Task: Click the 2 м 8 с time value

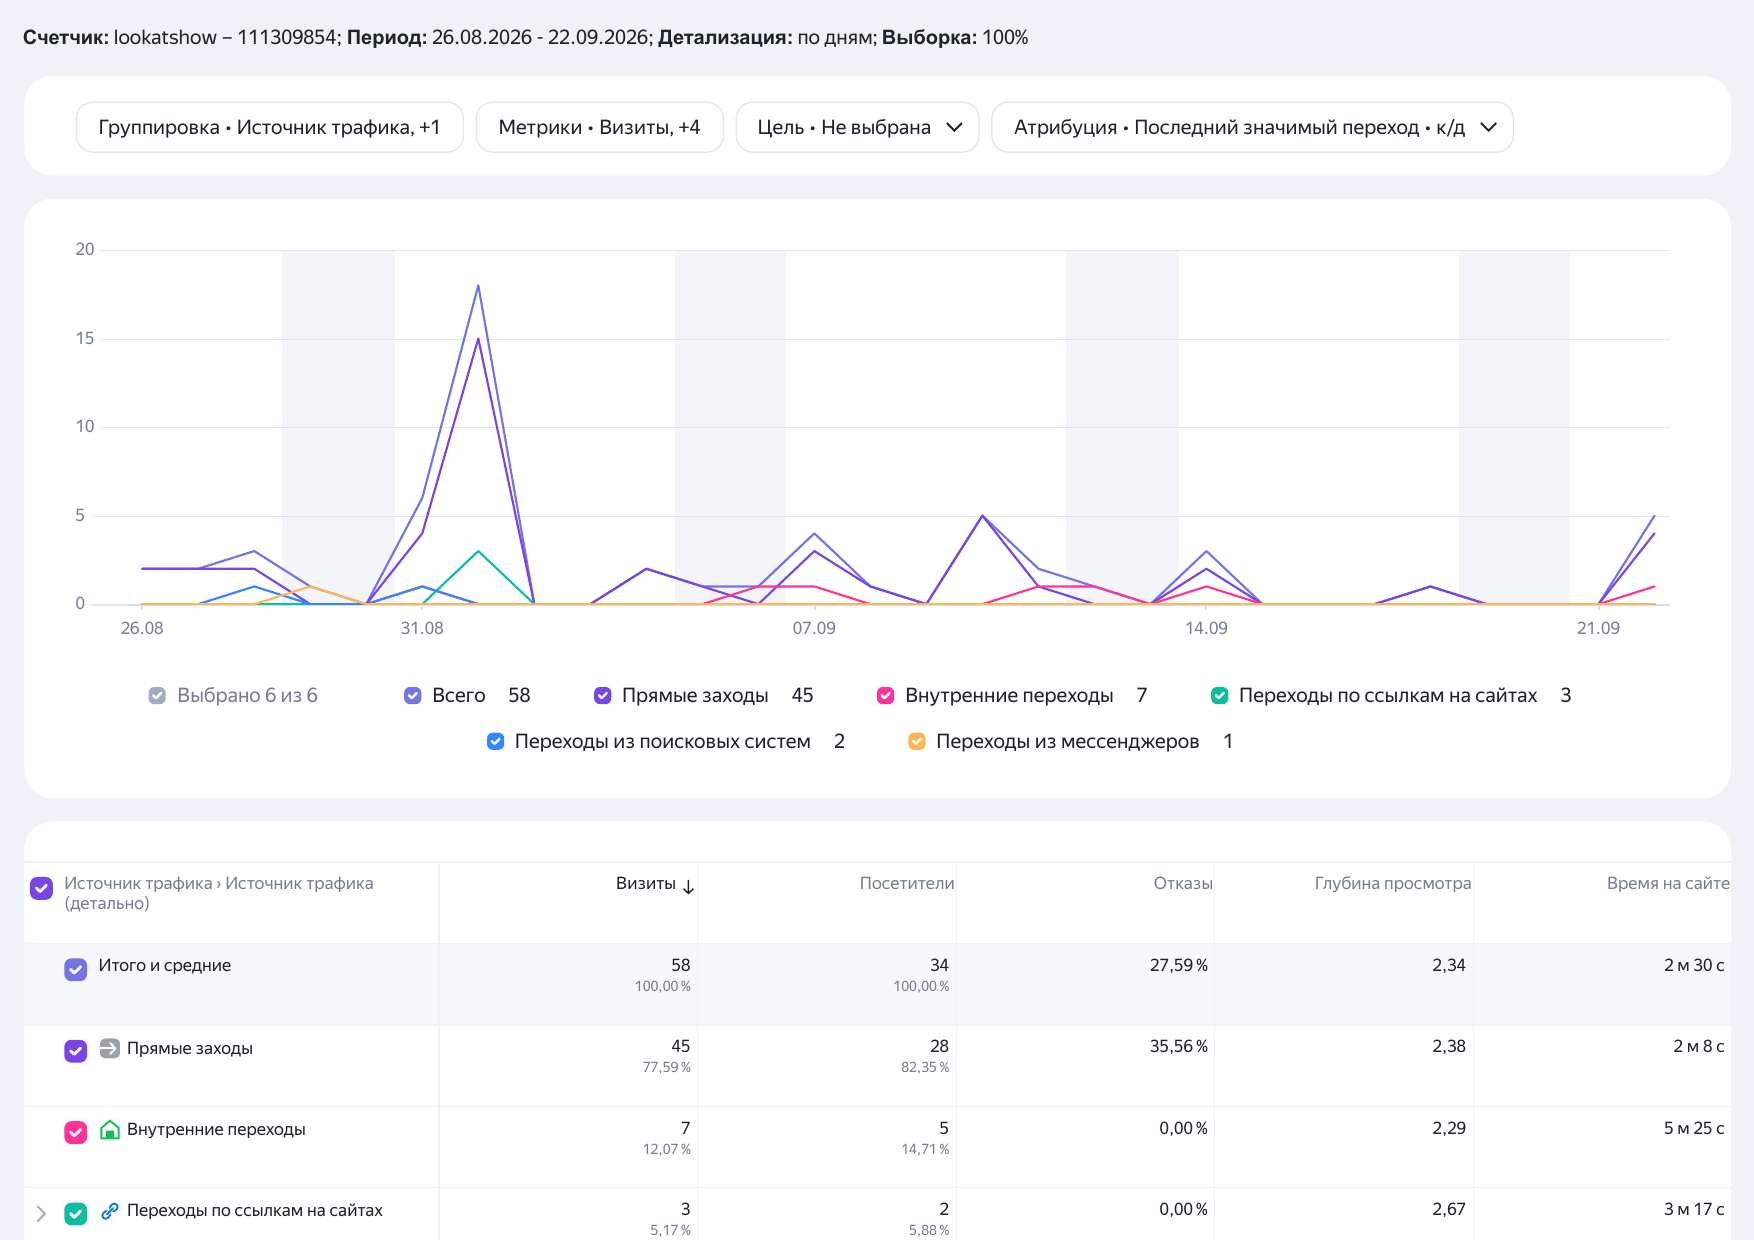Action: (x=1699, y=1046)
